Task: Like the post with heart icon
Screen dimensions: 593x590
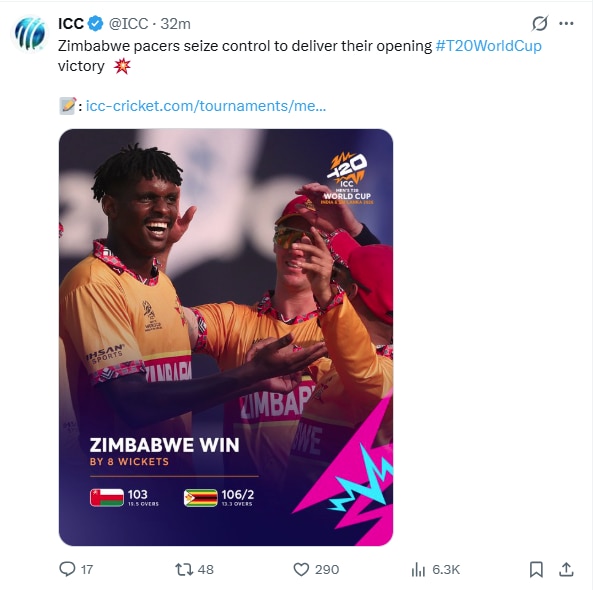Action: point(301,569)
